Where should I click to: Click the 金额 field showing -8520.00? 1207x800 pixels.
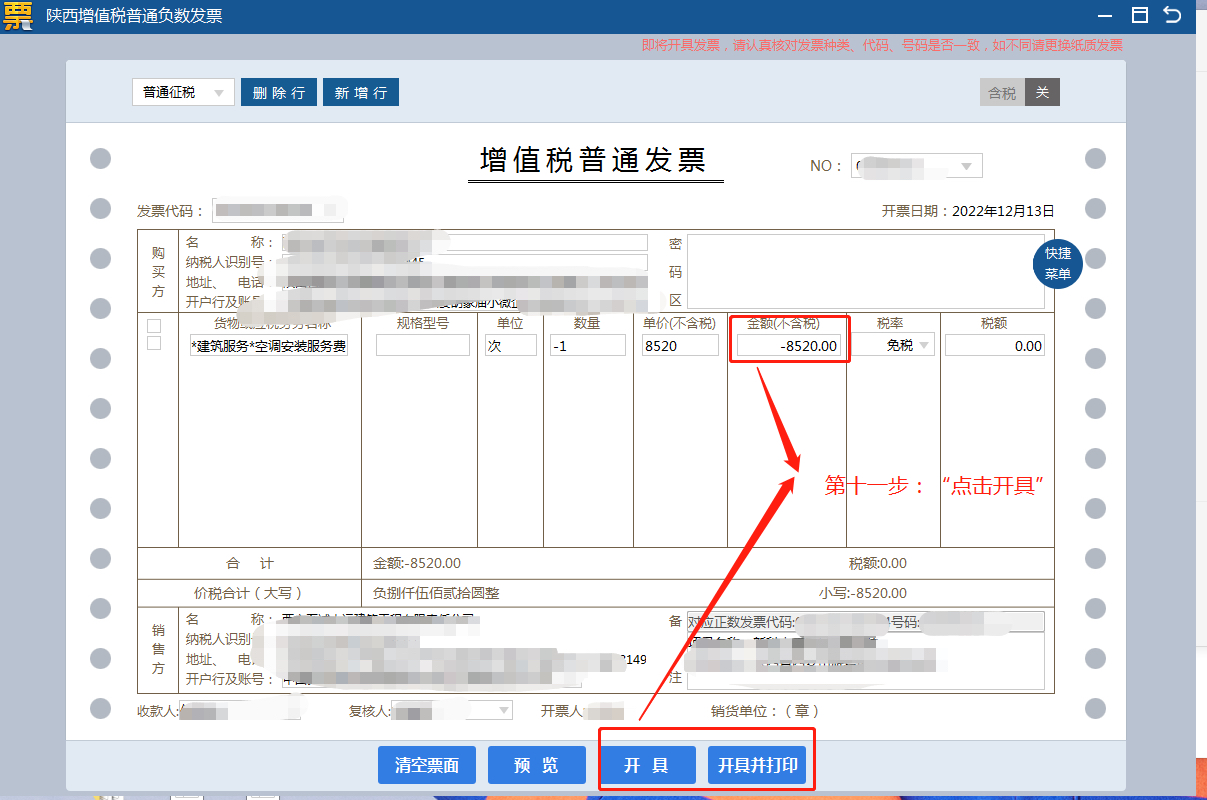coord(788,345)
